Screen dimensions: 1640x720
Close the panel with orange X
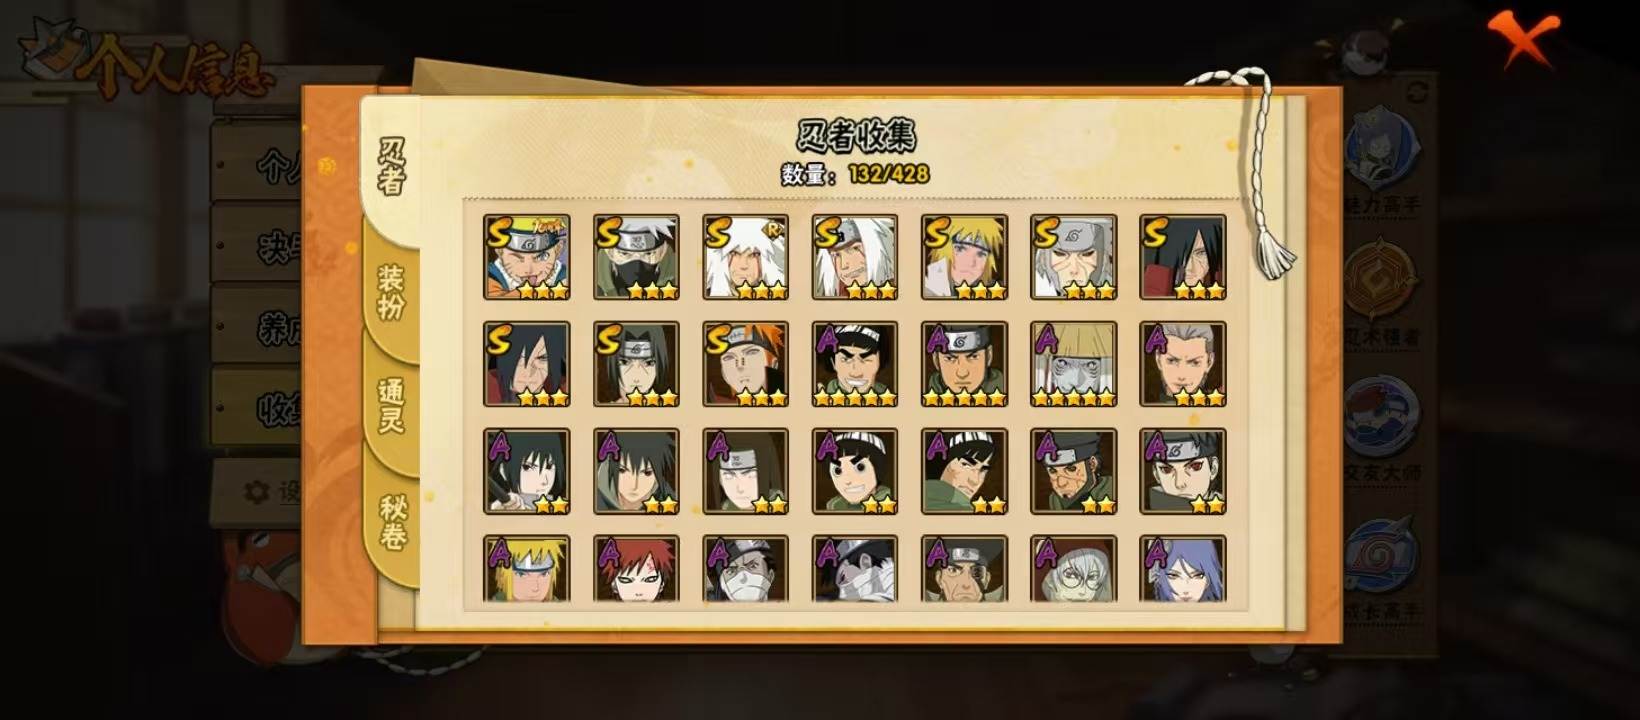pos(1522,39)
